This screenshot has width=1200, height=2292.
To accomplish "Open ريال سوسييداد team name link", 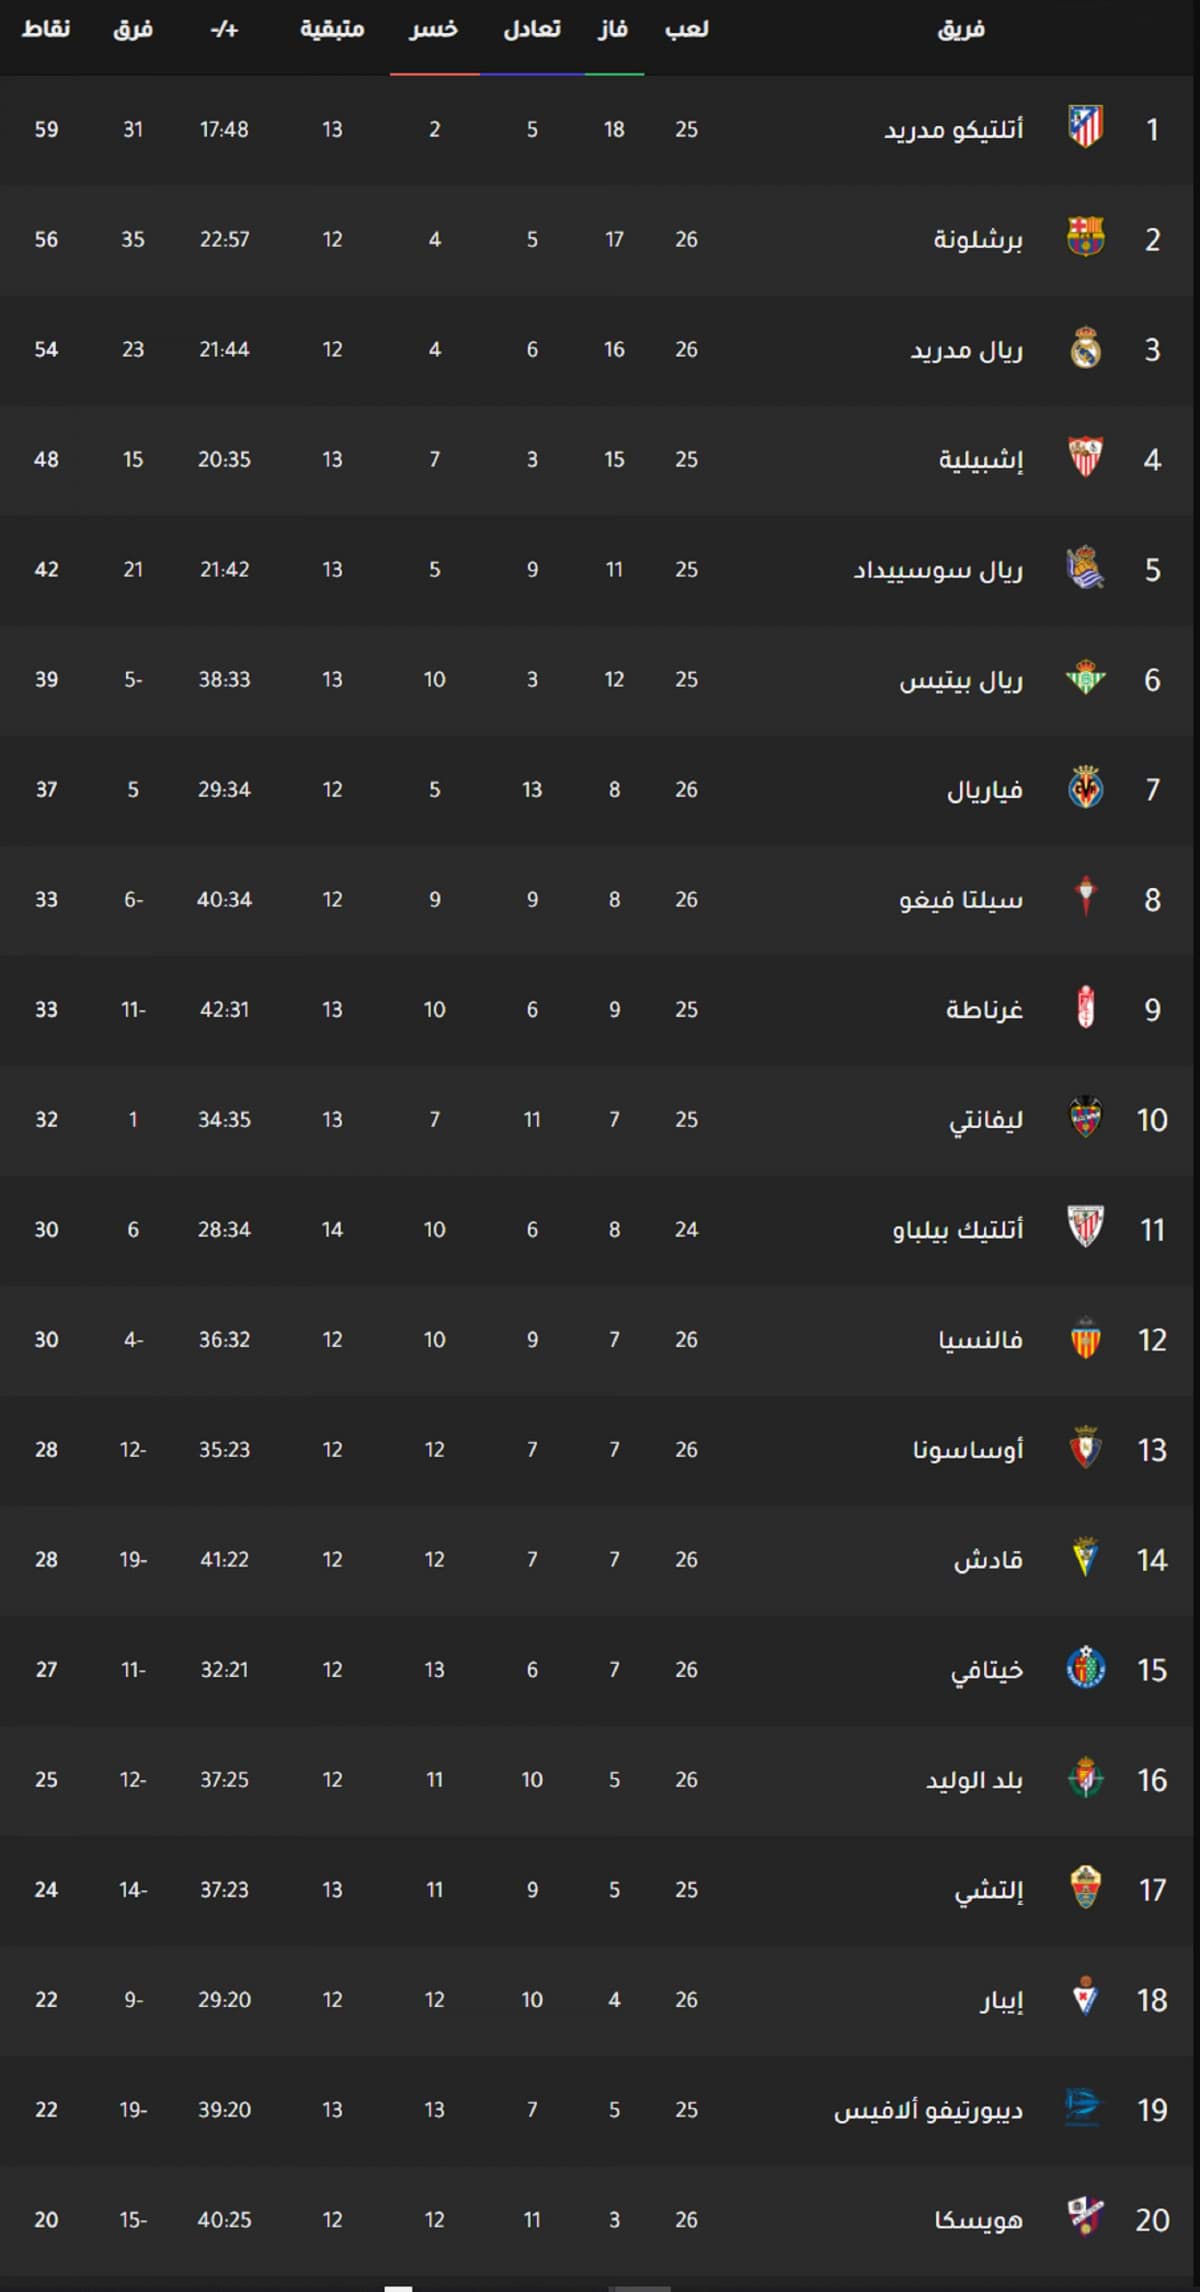I will pyautogui.click(x=938, y=570).
